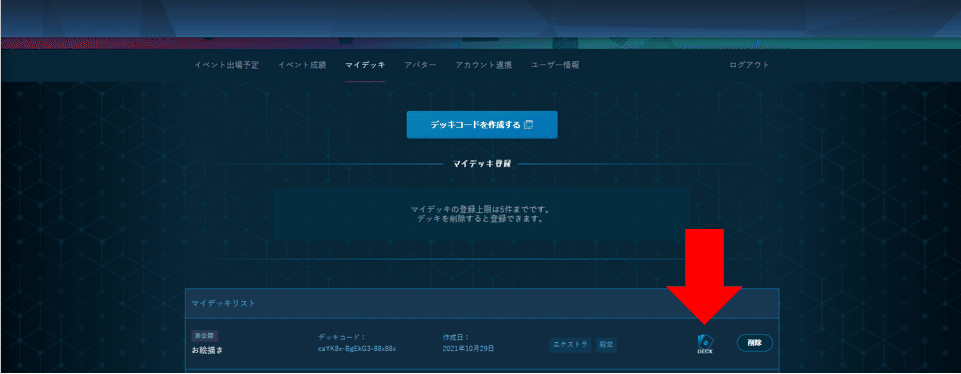Click the マイデッキの登録上限は5件までです message

coord(482,210)
